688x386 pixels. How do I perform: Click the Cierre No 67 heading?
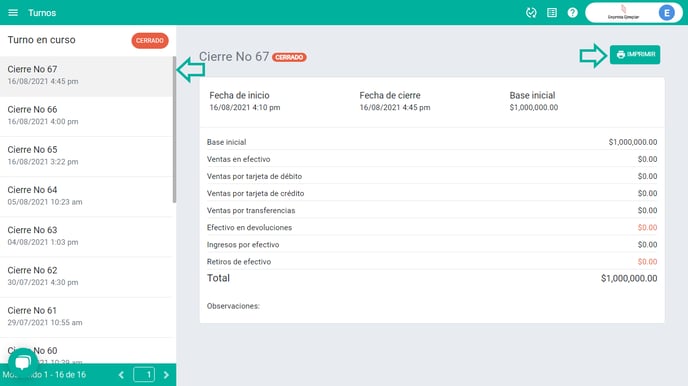pyautogui.click(x=234, y=57)
